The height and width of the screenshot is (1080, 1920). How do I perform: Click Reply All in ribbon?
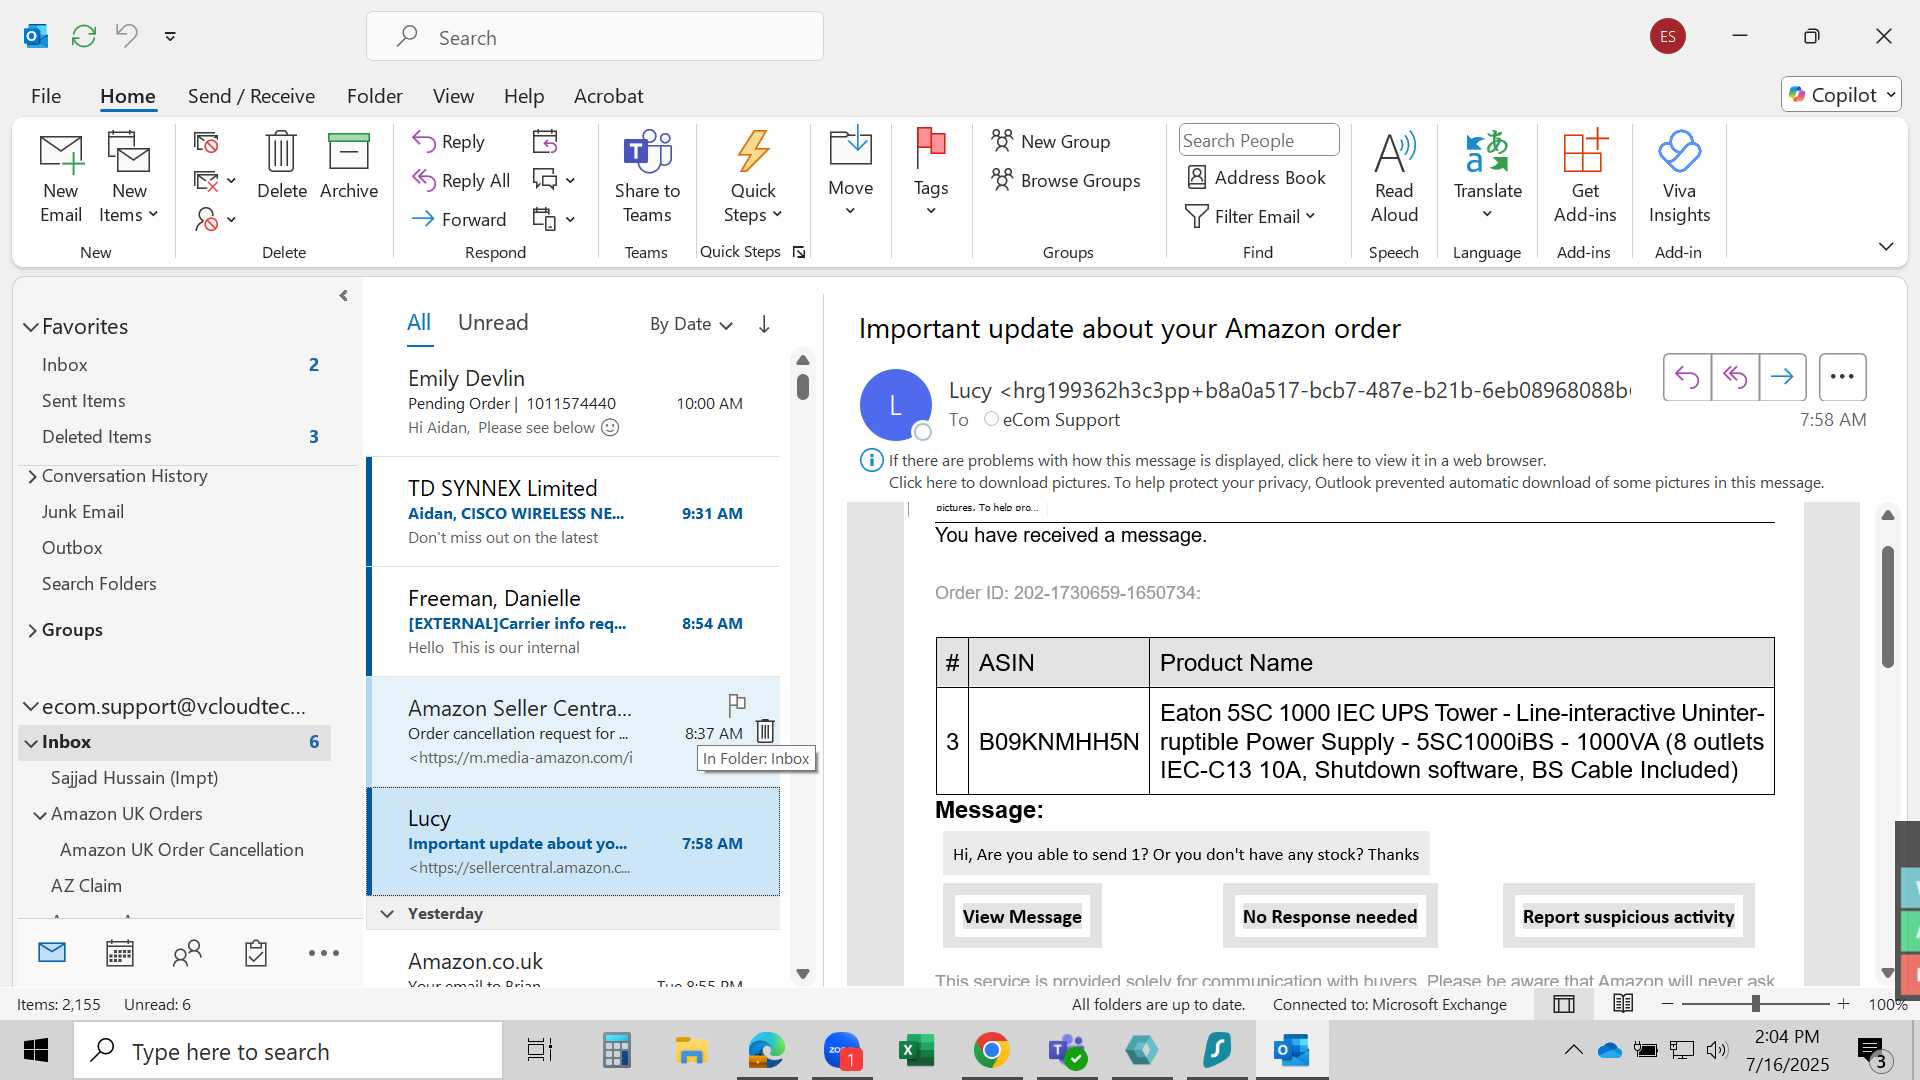(x=462, y=180)
